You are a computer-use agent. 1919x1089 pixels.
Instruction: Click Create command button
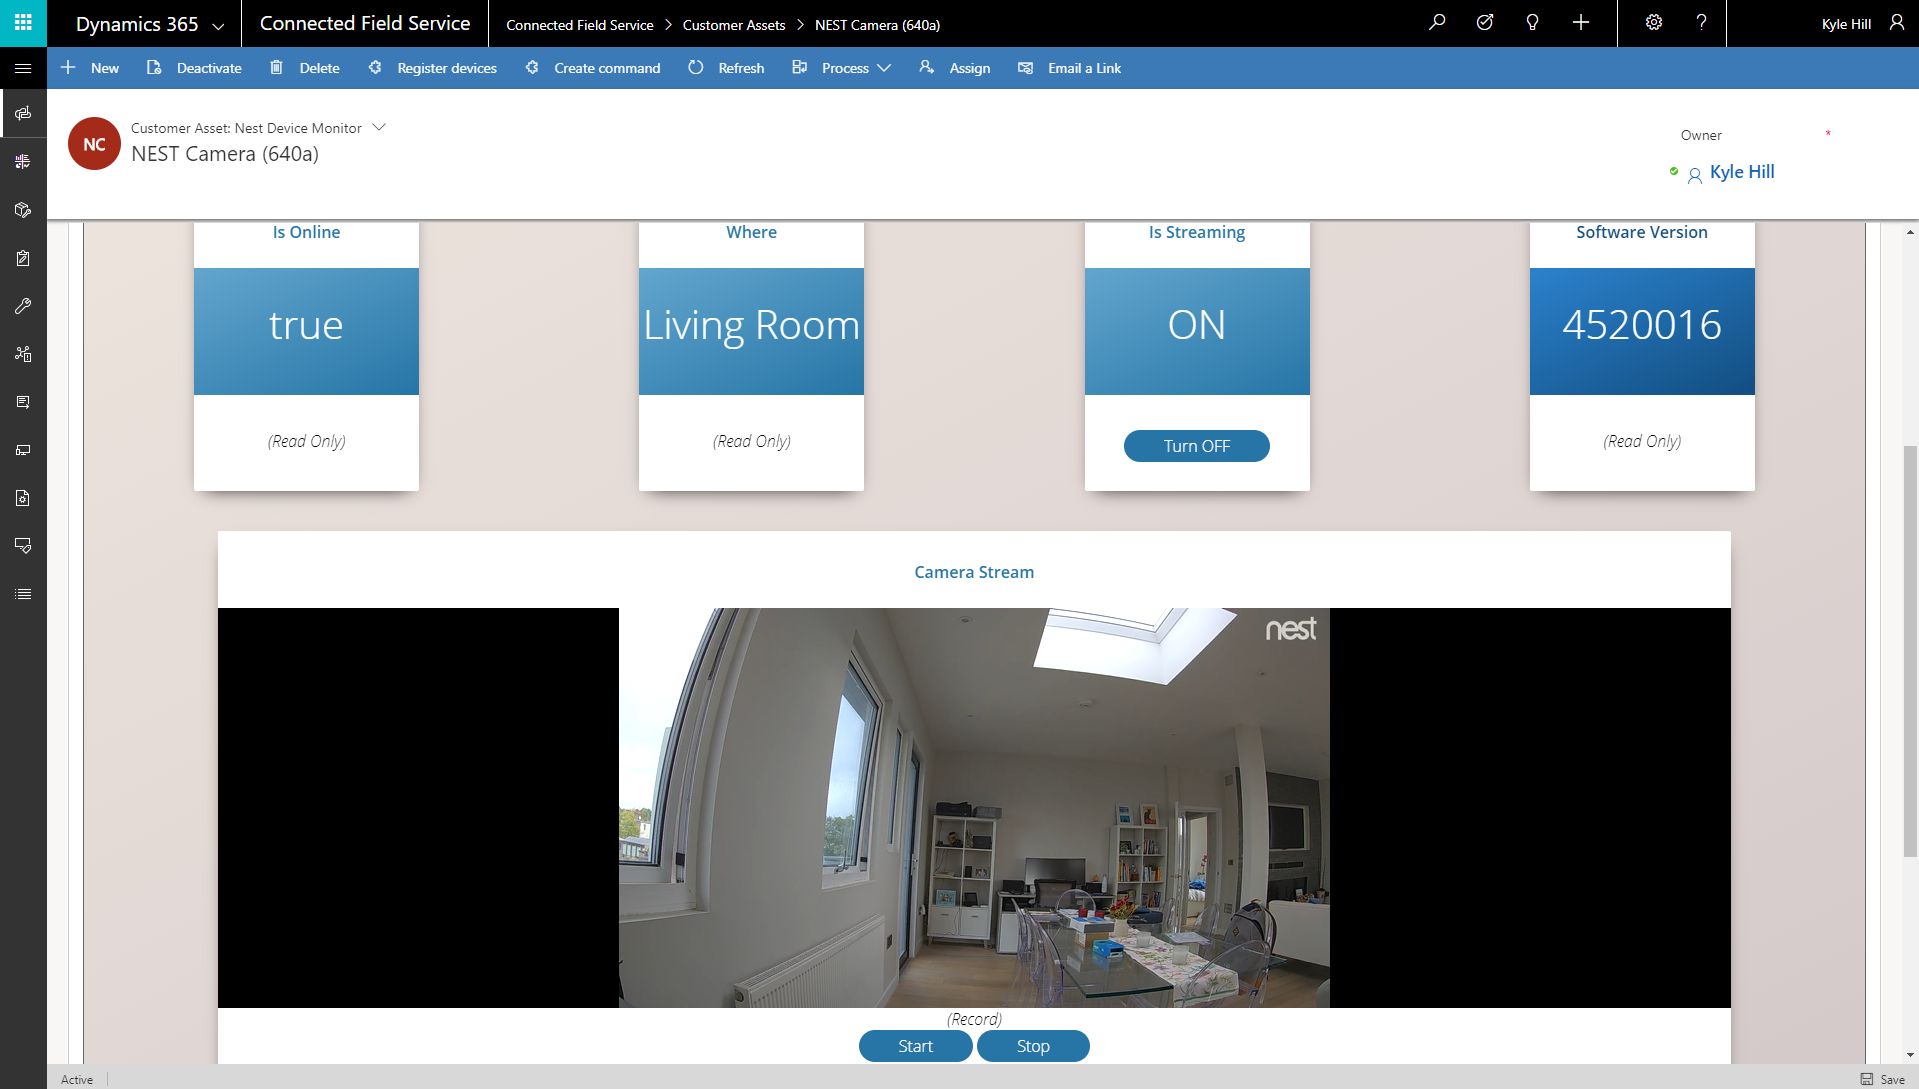[x=593, y=68]
